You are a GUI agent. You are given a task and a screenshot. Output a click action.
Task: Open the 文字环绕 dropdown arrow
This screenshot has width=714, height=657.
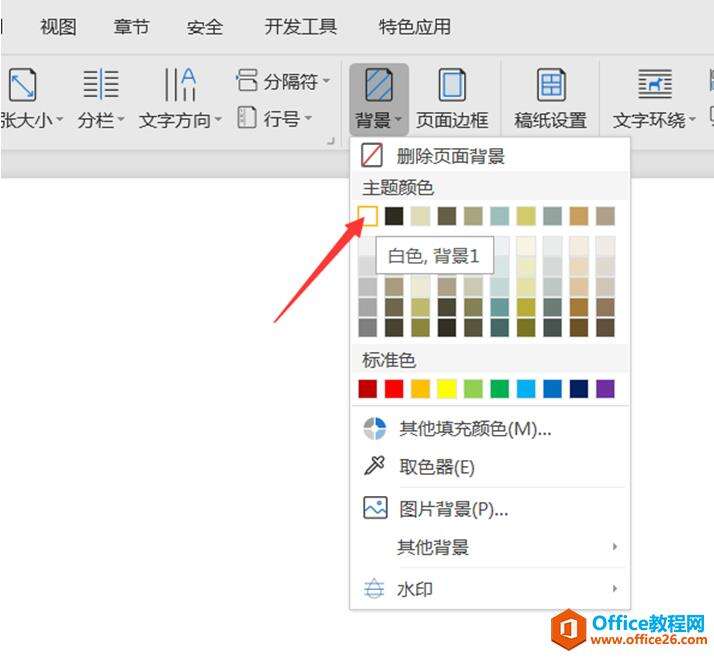[692, 119]
